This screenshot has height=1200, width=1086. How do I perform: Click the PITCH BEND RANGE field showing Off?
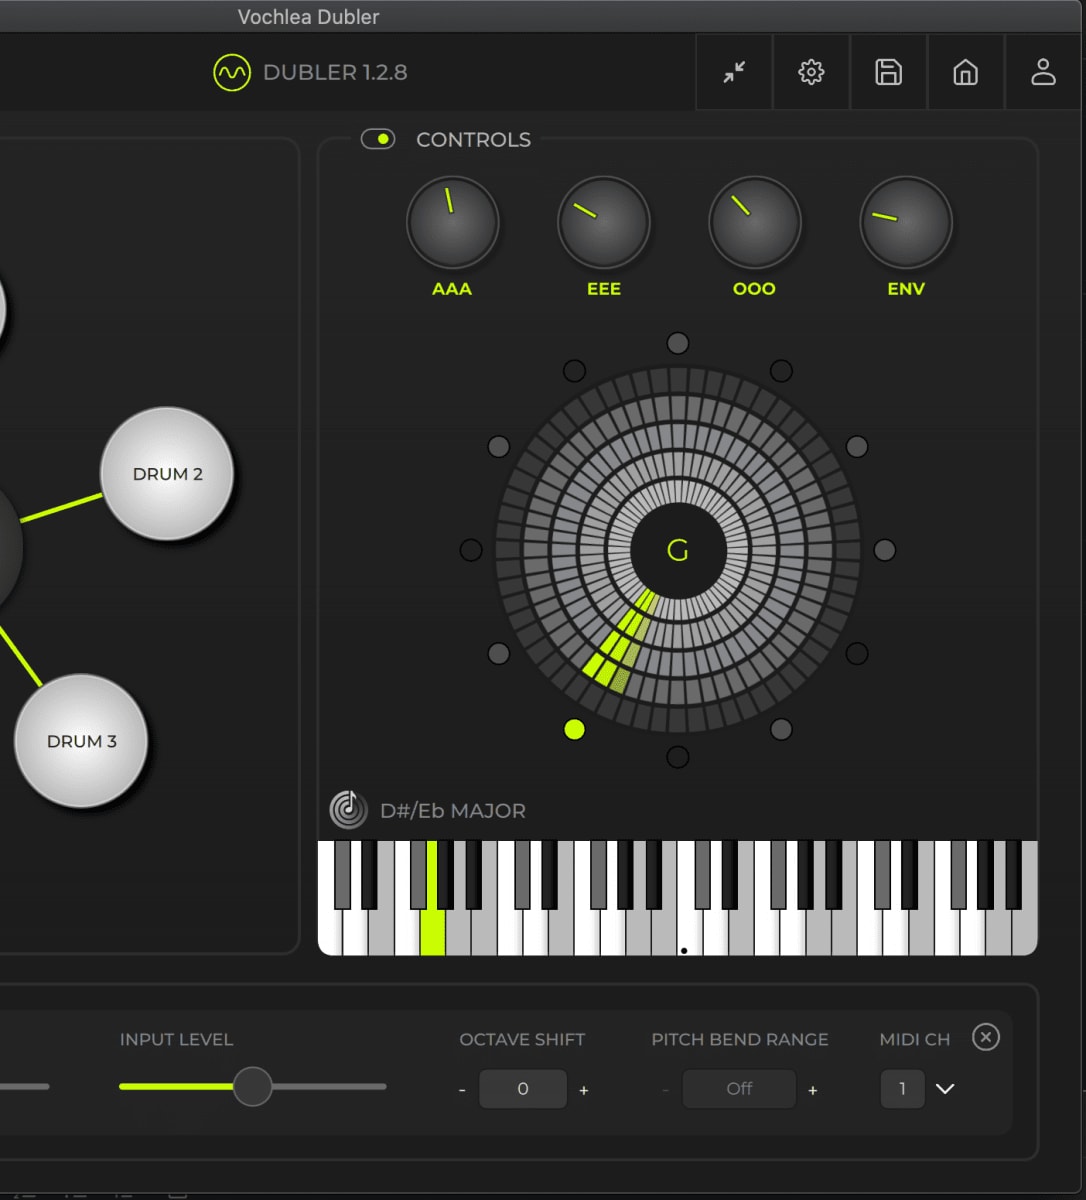[x=739, y=1089]
